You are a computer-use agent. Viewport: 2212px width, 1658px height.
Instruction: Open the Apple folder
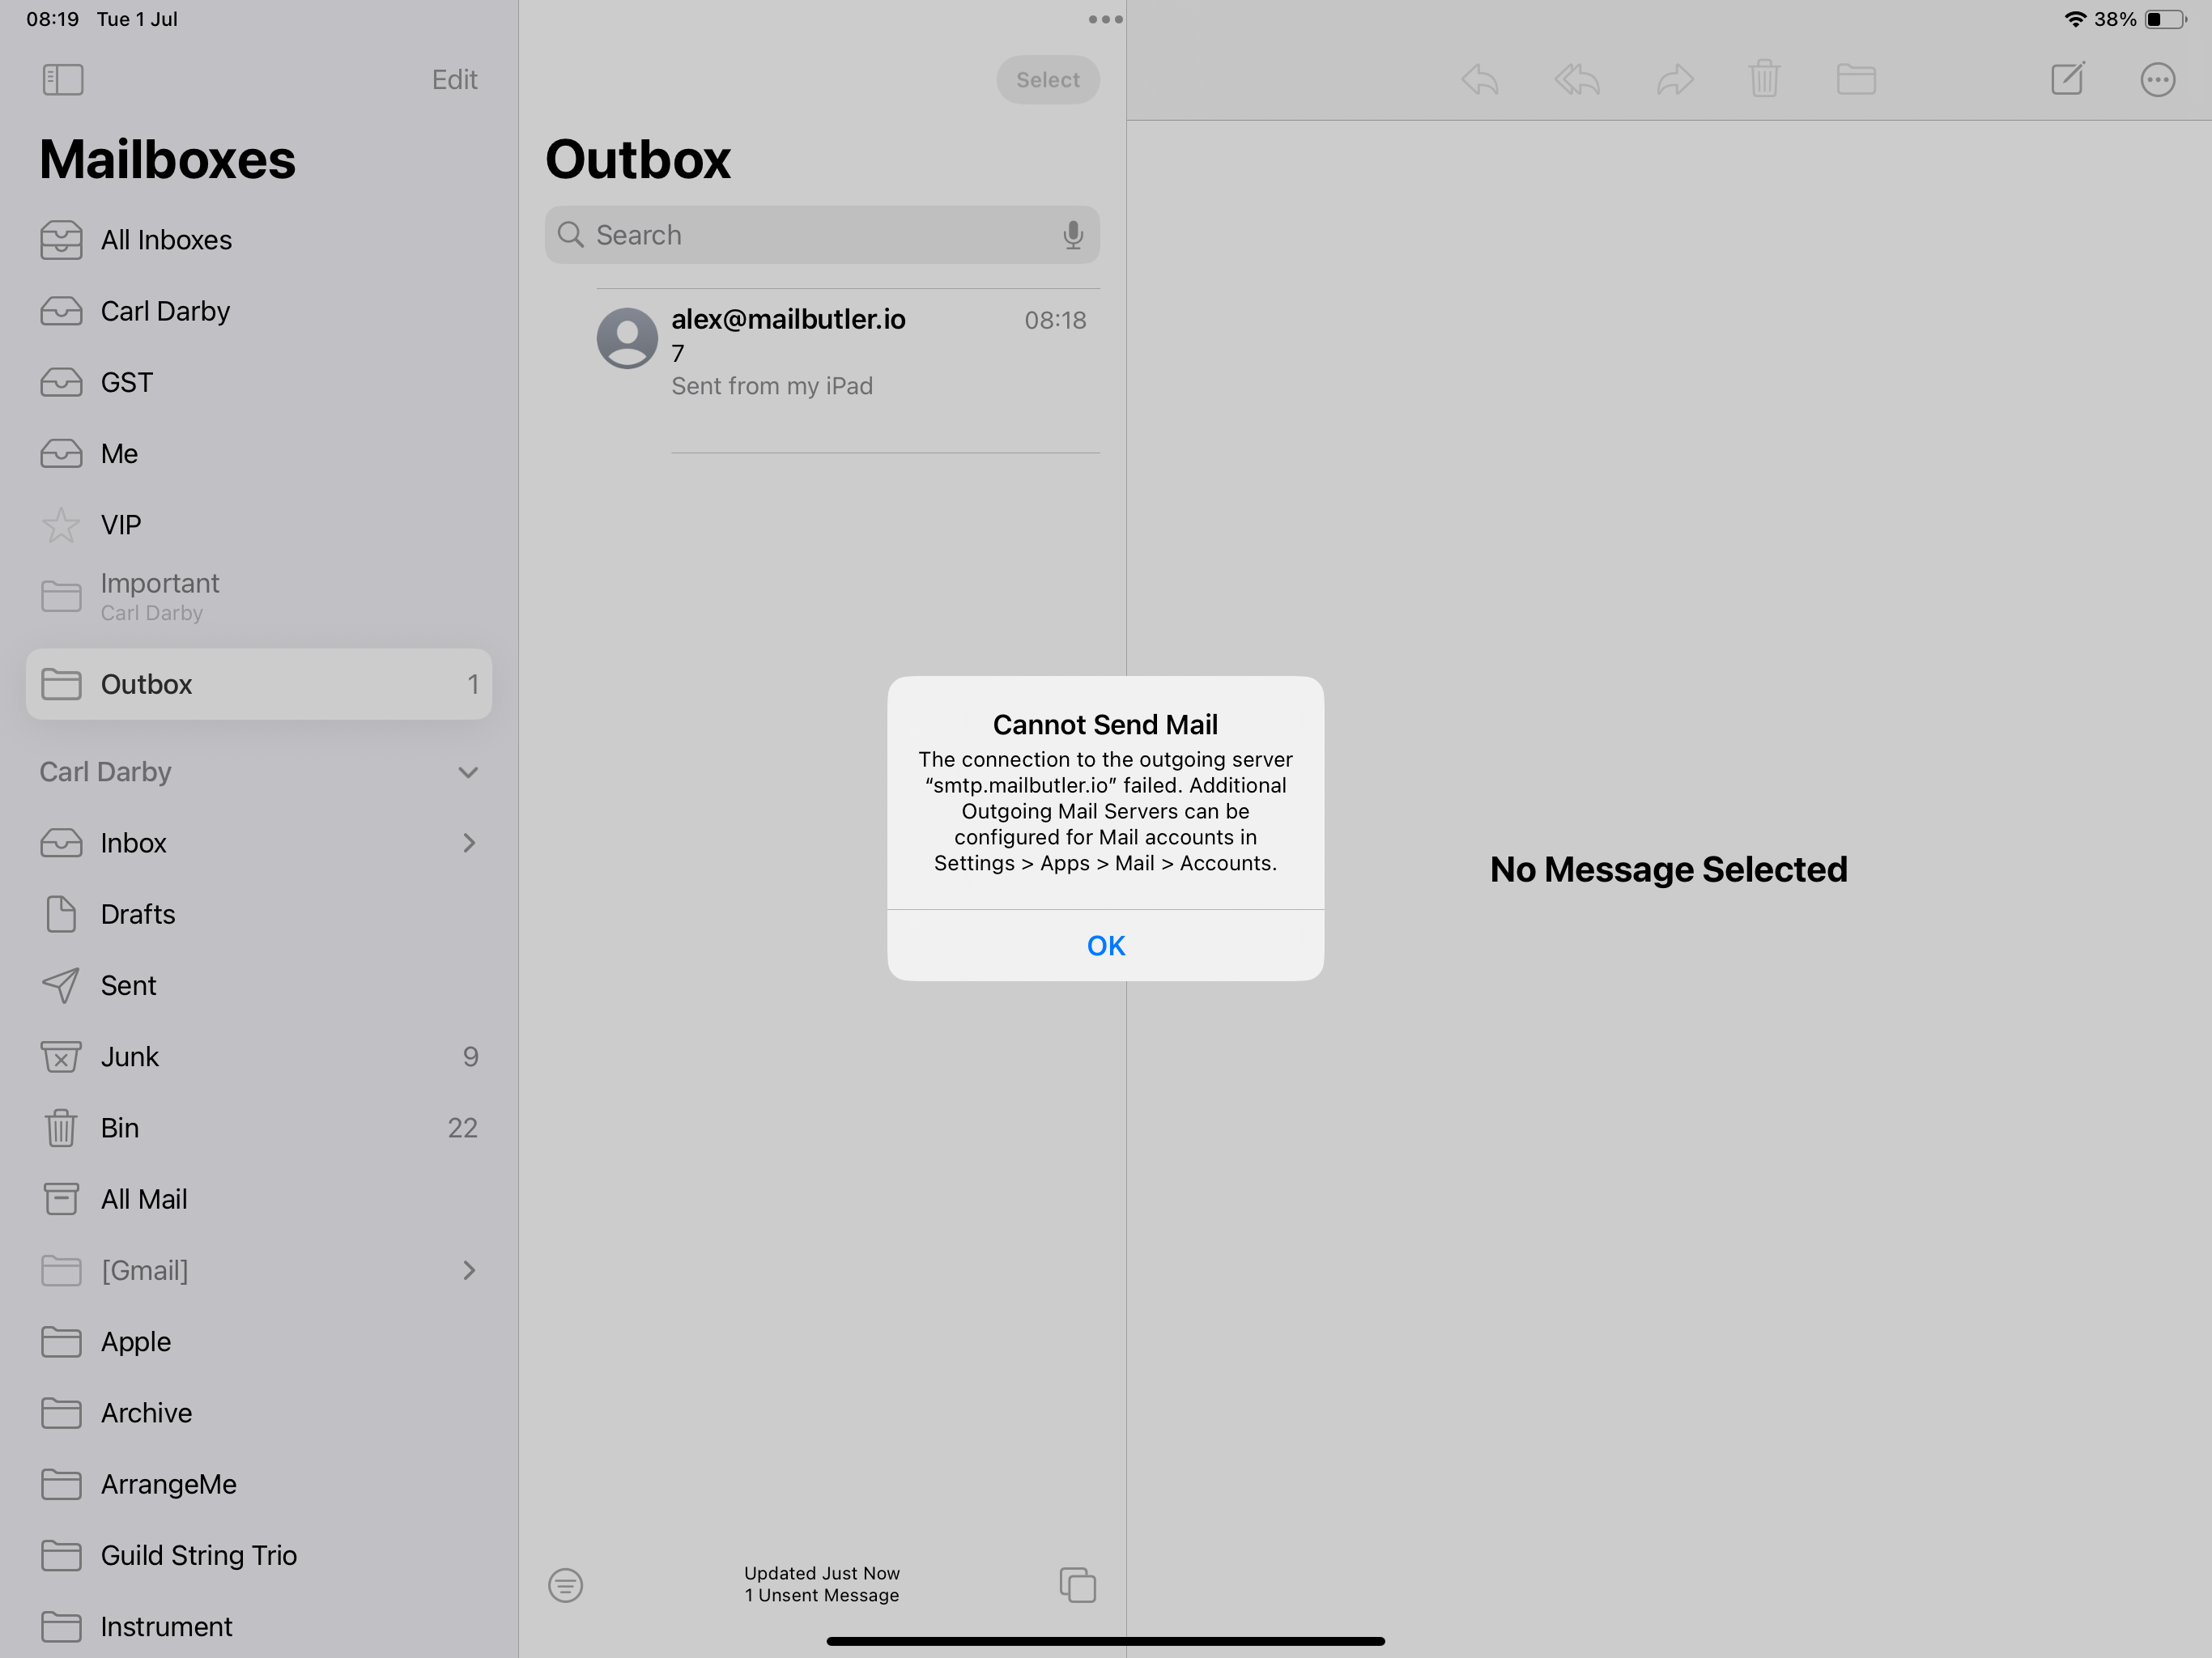259,1341
